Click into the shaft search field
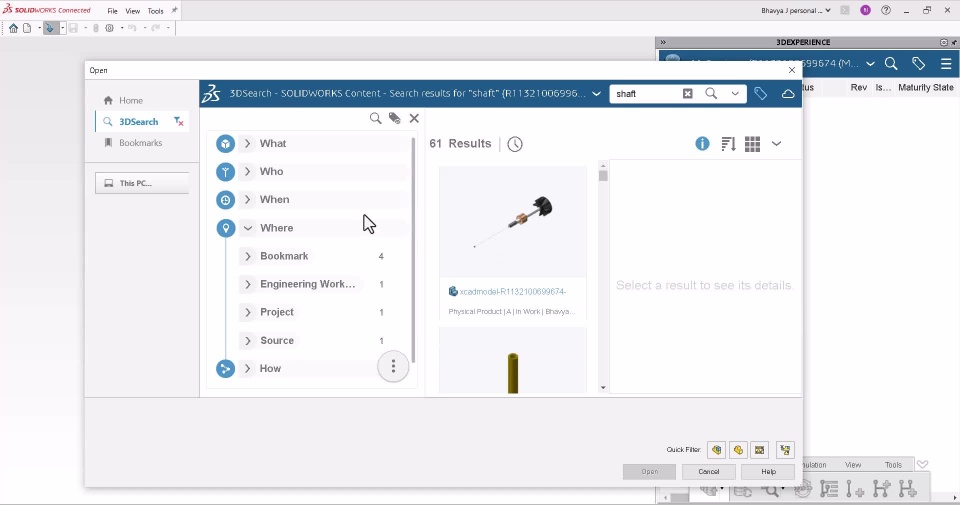The width and height of the screenshot is (960, 505). 646,94
